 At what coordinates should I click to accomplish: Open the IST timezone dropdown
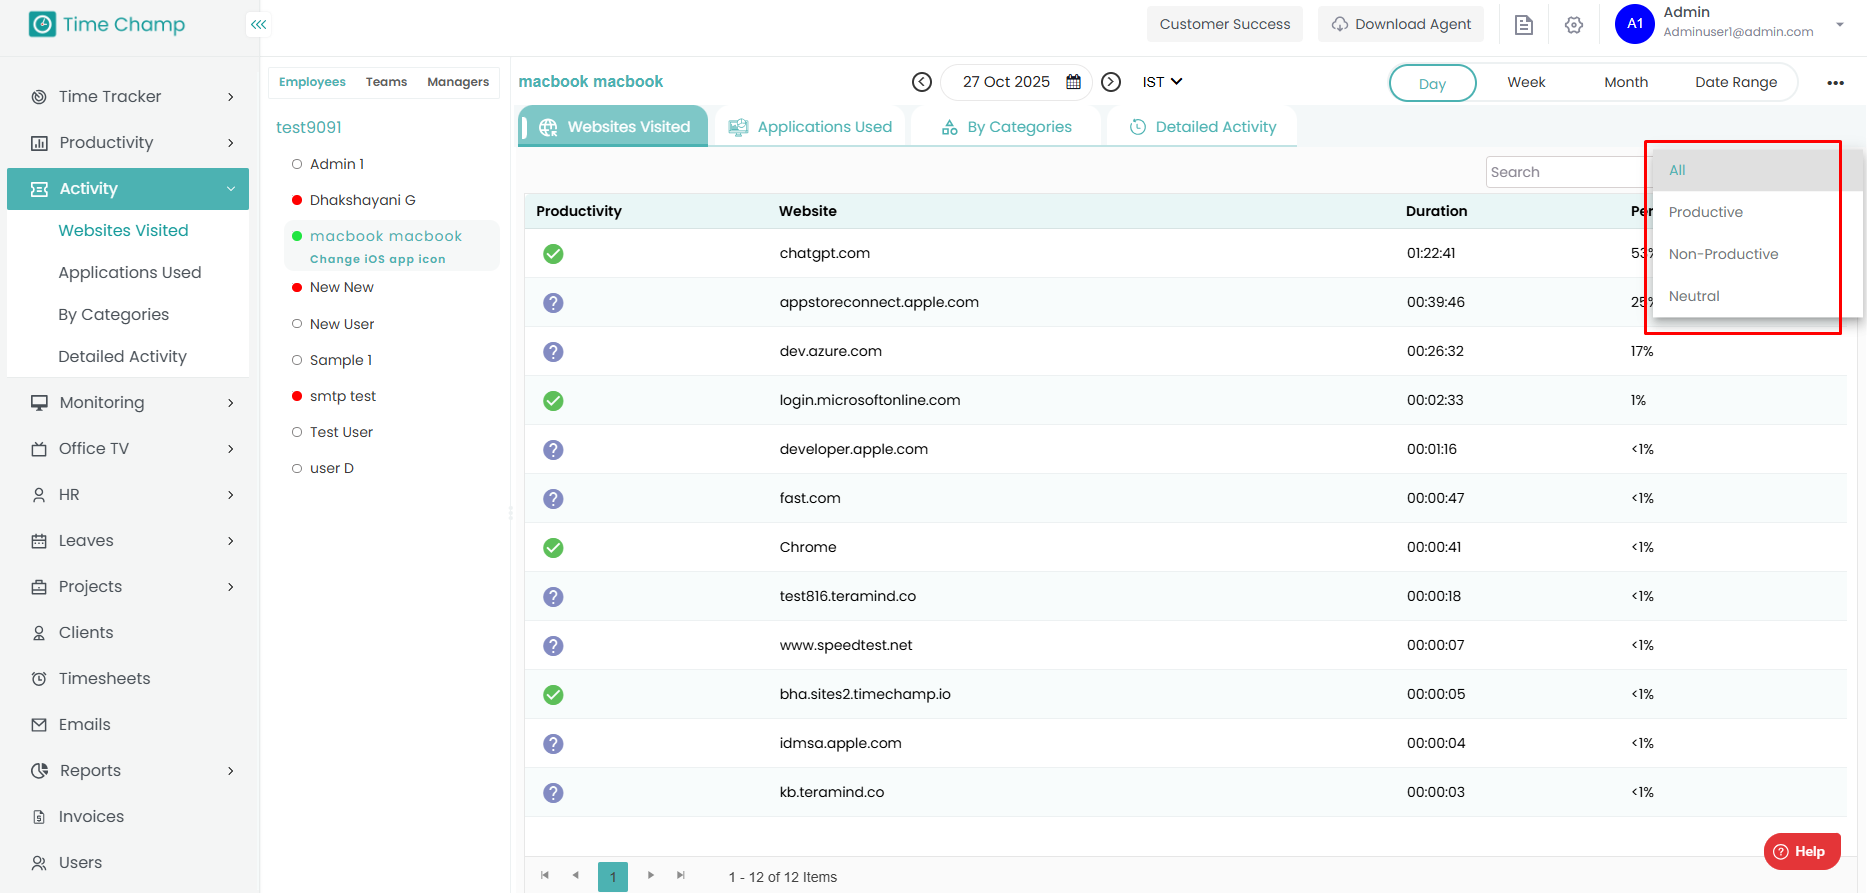(1162, 82)
